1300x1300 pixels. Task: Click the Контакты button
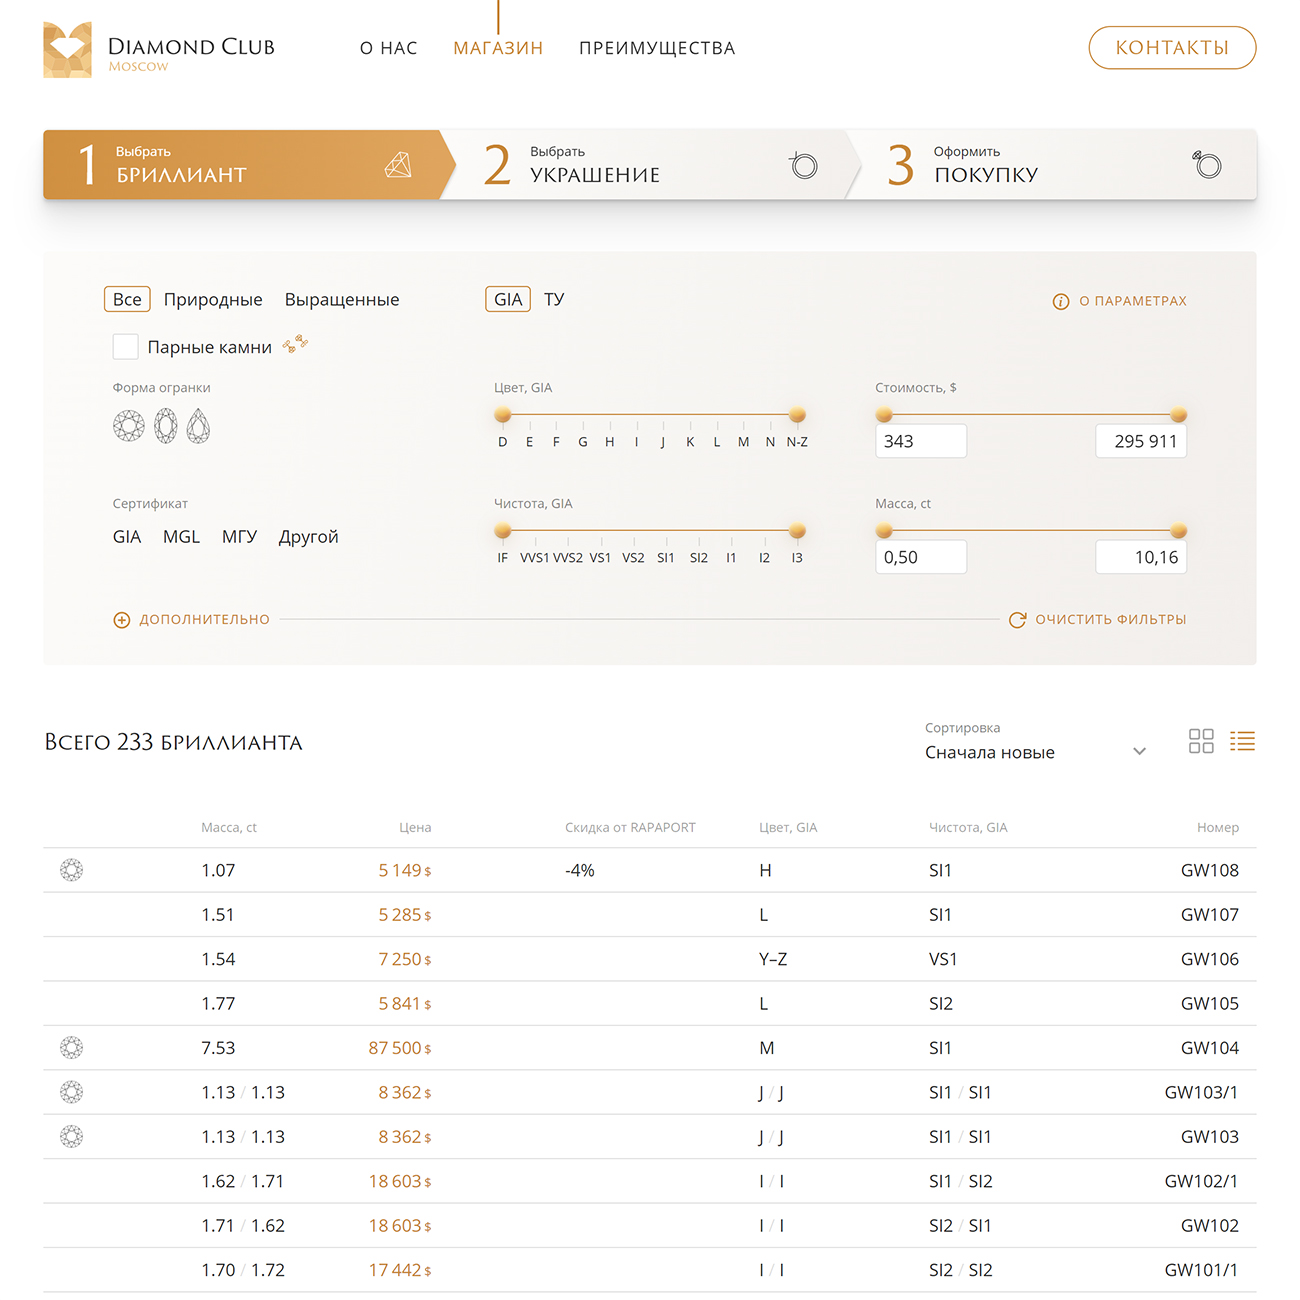[x=1172, y=48]
